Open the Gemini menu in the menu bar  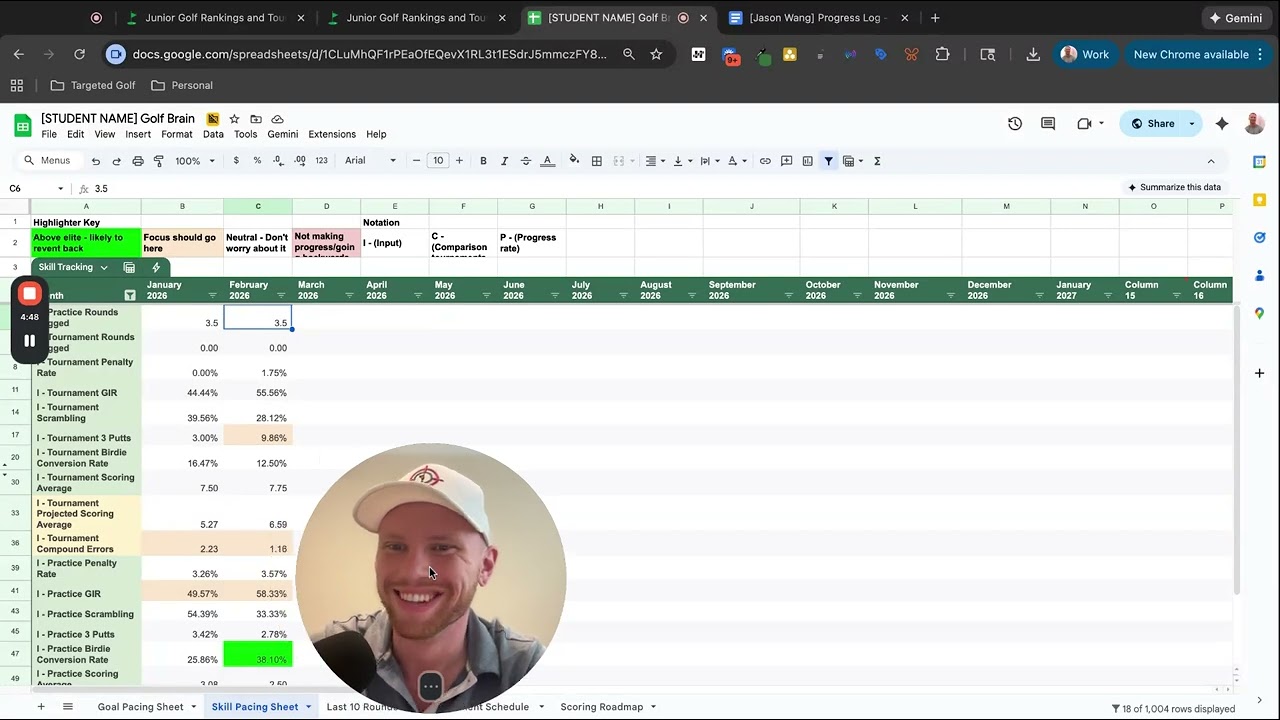click(x=283, y=134)
